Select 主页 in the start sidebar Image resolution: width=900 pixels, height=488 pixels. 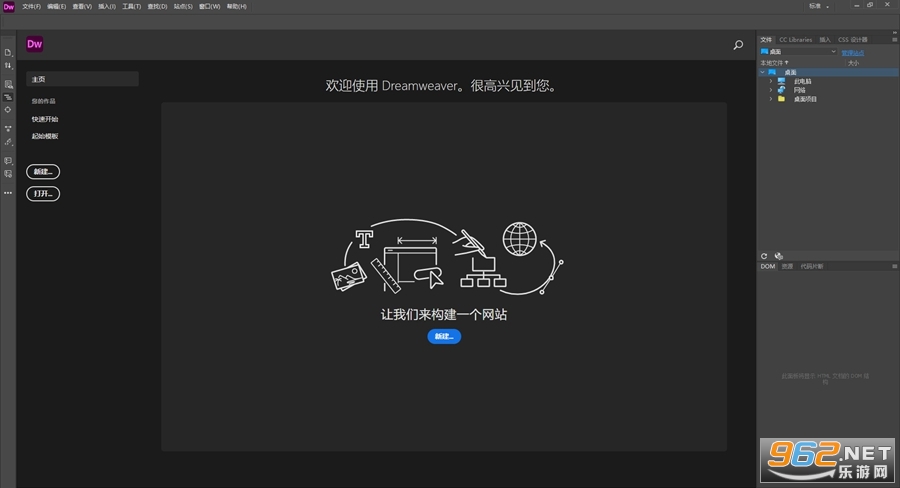83,79
